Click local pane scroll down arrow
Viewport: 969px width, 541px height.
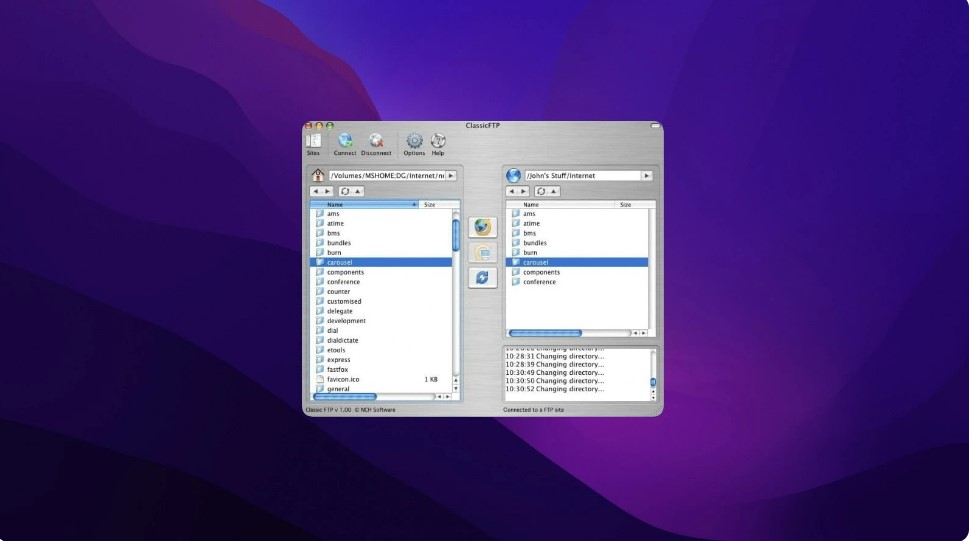(456, 389)
